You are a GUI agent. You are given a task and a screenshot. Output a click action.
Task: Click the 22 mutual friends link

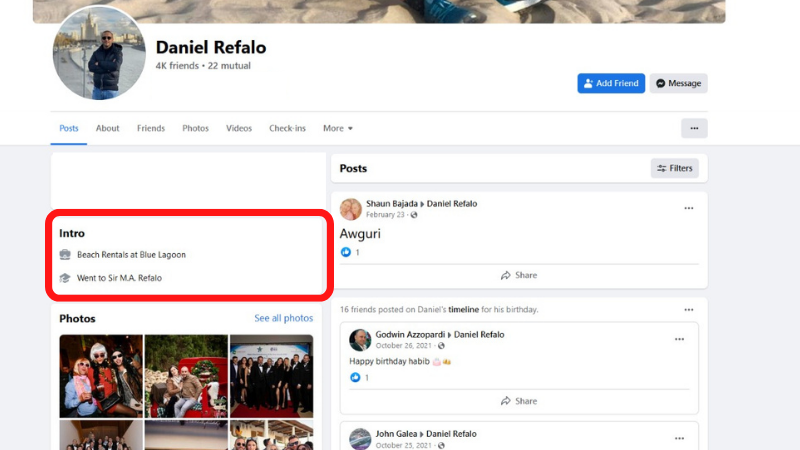[x=230, y=66]
